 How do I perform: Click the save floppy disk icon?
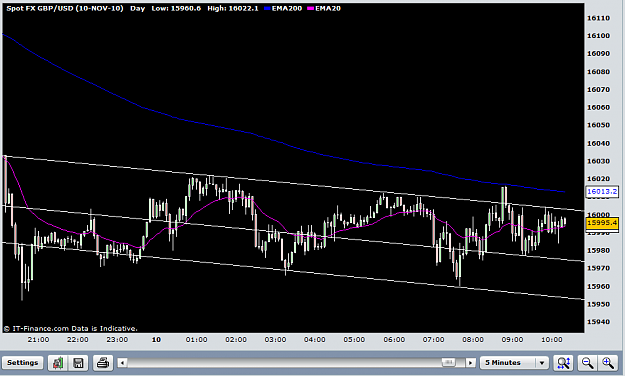pos(78,362)
